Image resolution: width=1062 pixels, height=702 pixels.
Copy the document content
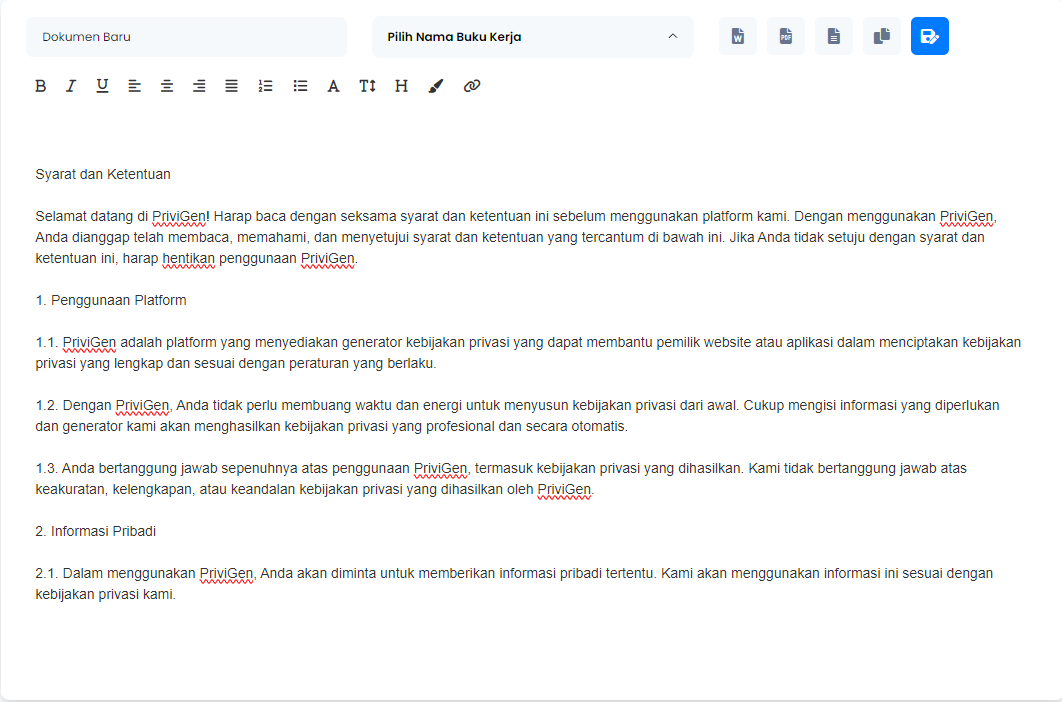882,37
